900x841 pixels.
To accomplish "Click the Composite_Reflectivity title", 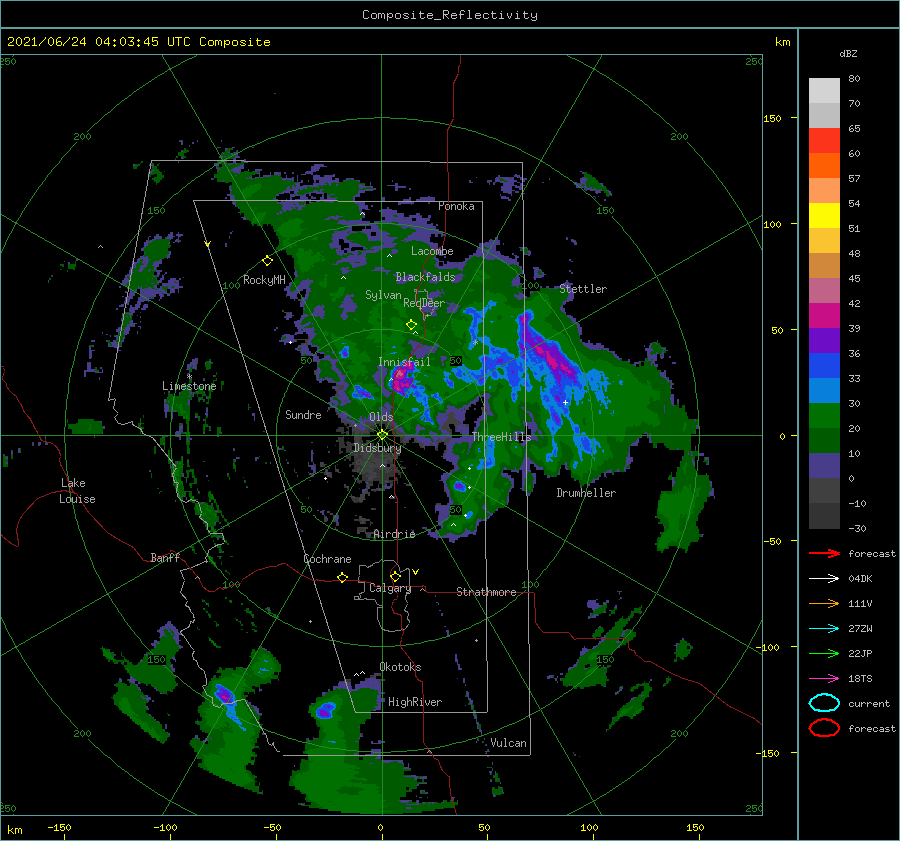I will pyautogui.click(x=450, y=15).
